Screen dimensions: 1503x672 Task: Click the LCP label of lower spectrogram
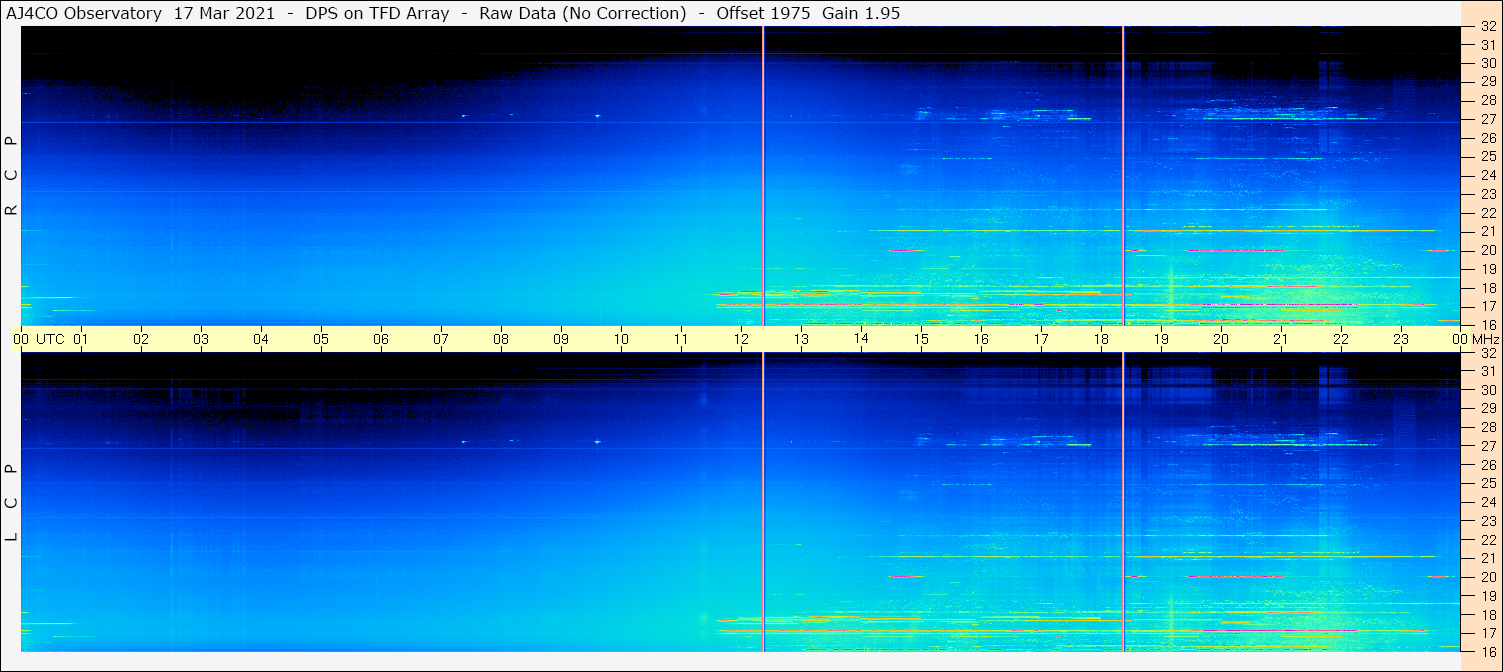point(12,502)
